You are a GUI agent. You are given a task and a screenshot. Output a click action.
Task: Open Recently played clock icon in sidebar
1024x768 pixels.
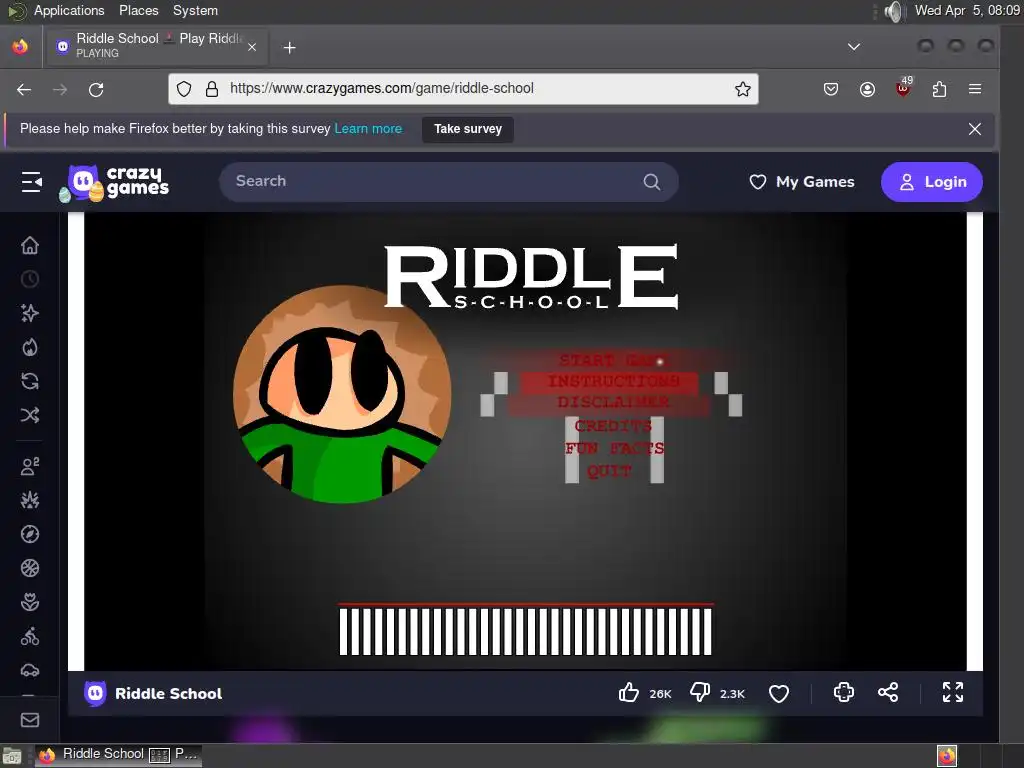[30, 280]
